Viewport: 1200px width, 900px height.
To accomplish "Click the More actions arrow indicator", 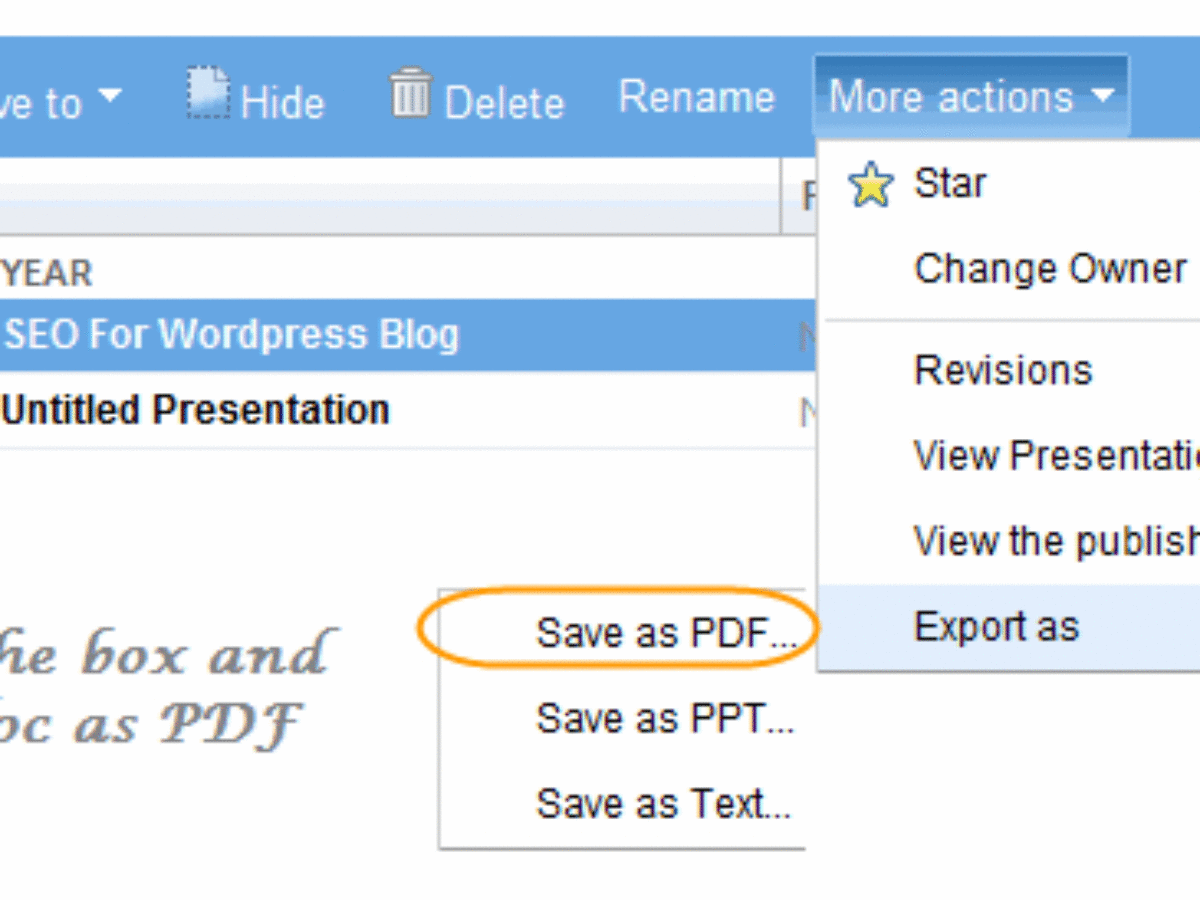I will 1101,96.
